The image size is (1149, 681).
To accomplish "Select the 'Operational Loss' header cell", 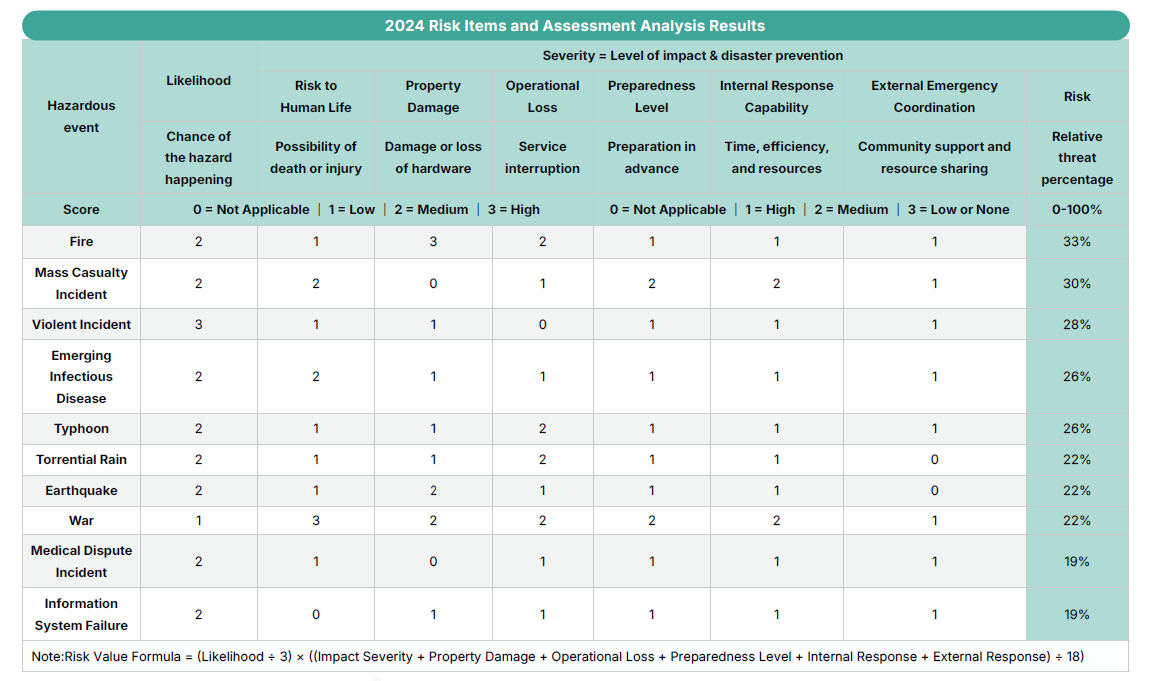I will pyautogui.click(x=542, y=96).
